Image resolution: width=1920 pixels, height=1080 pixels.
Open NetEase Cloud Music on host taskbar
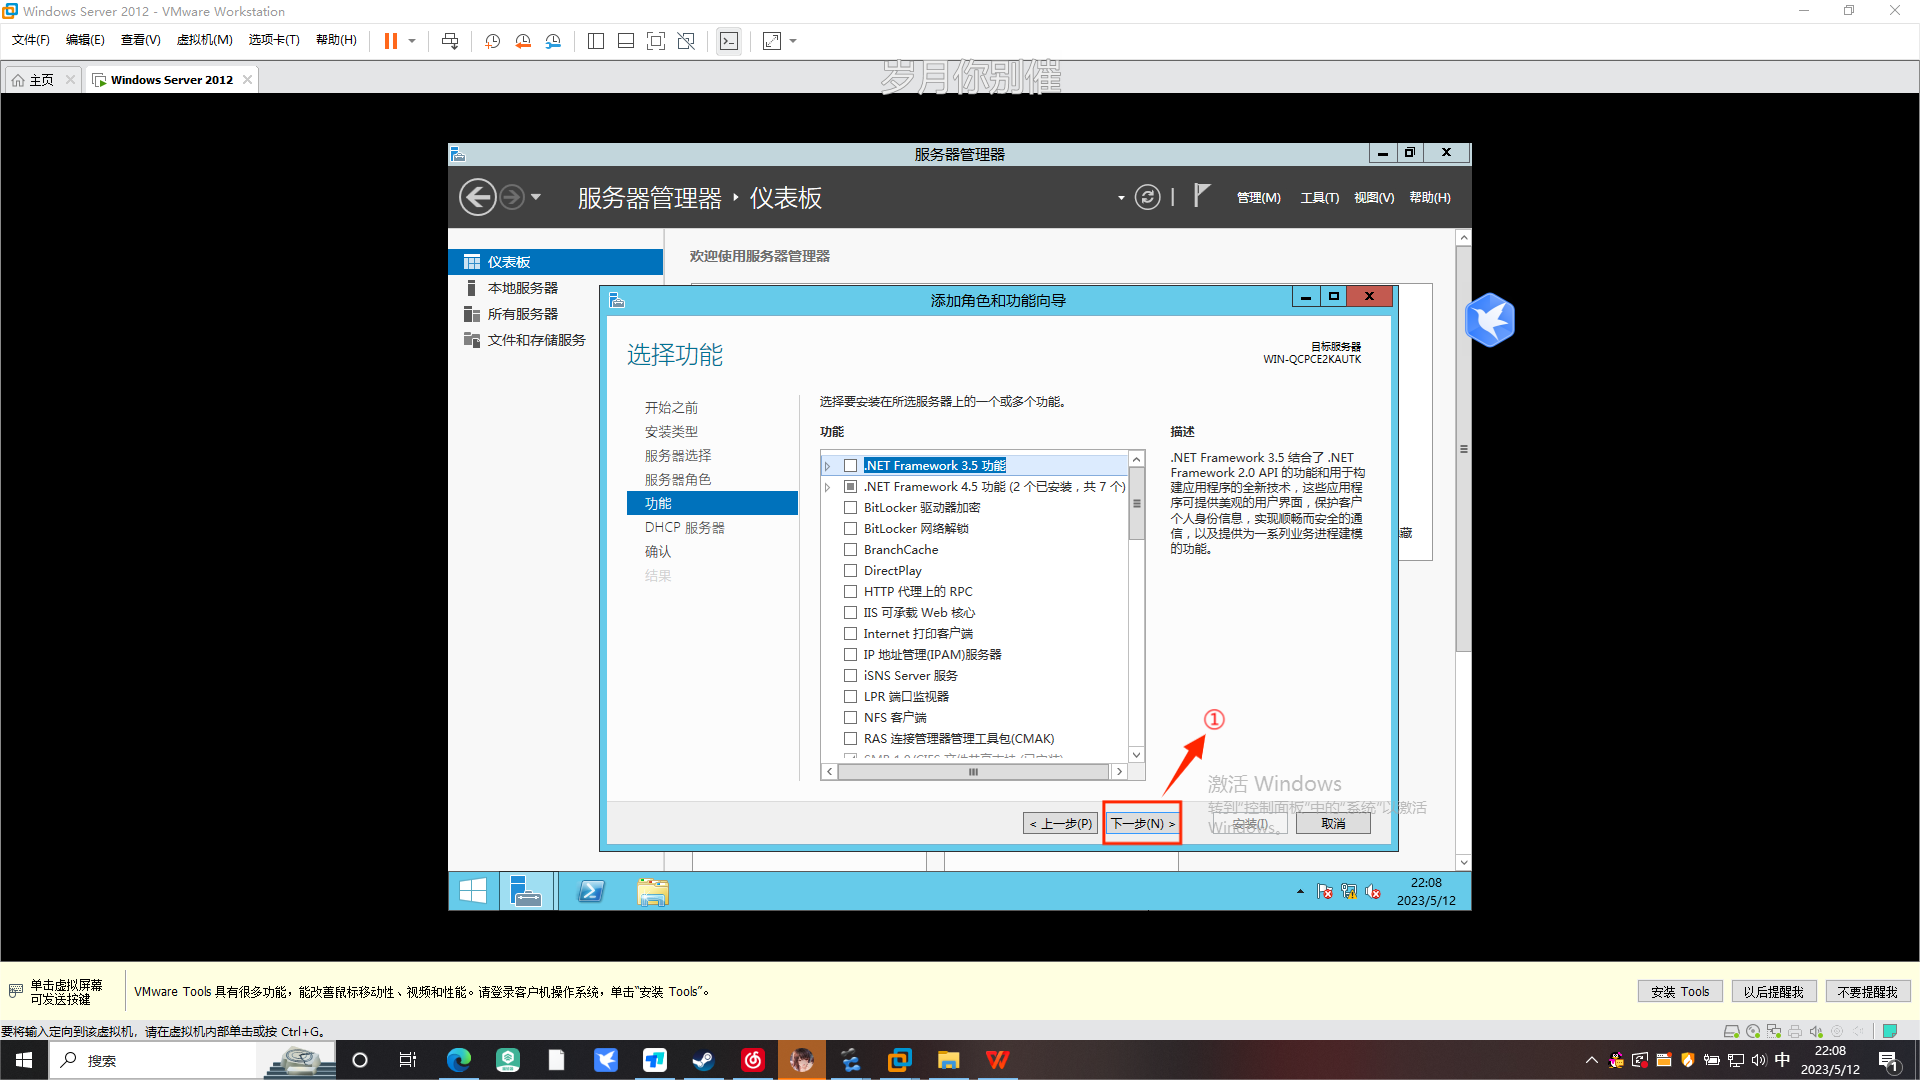753,1060
